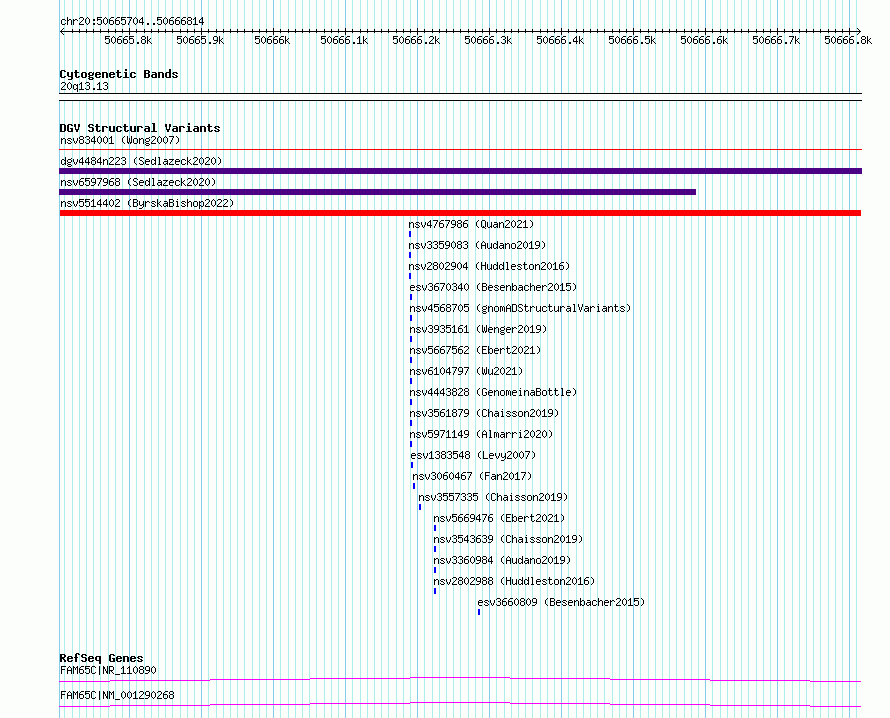The height and width of the screenshot is (718, 890).
Task: Click dgv4484n223 (Sedlazeck2020) label
Action: (x=141, y=161)
